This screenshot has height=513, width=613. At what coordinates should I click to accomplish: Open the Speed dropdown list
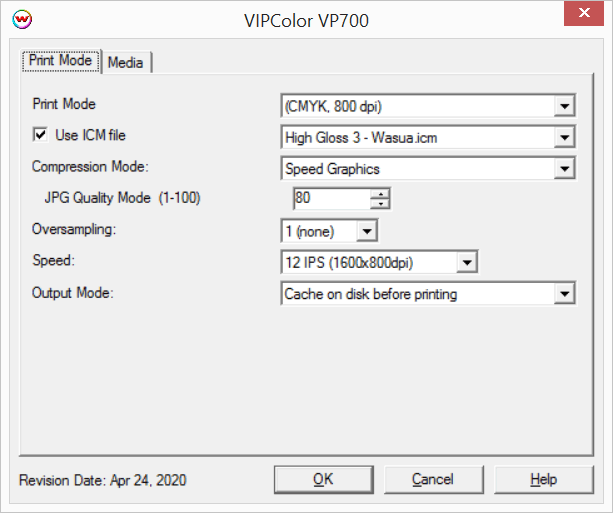[467, 262]
